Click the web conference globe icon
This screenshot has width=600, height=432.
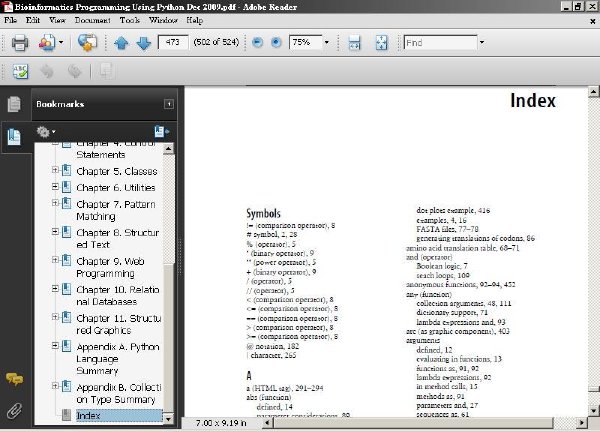click(87, 42)
